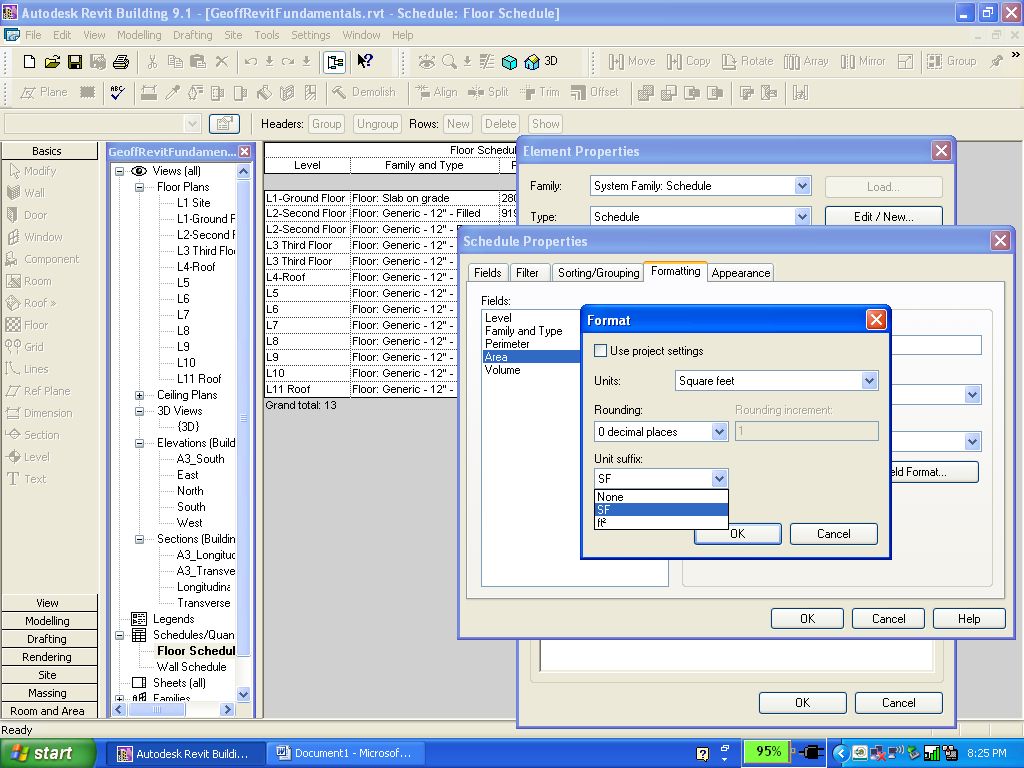The width and height of the screenshot is (1024, 768).
Task: Click the Open folder toolbar icon
Action: coord(52,61)
